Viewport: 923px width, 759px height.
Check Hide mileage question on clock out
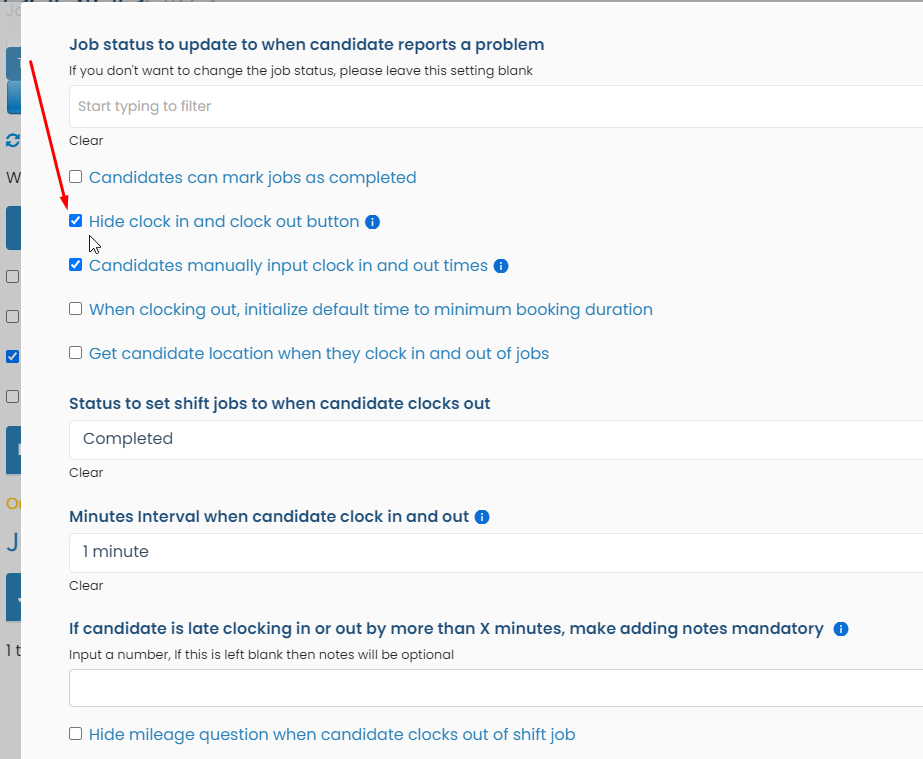75,734
